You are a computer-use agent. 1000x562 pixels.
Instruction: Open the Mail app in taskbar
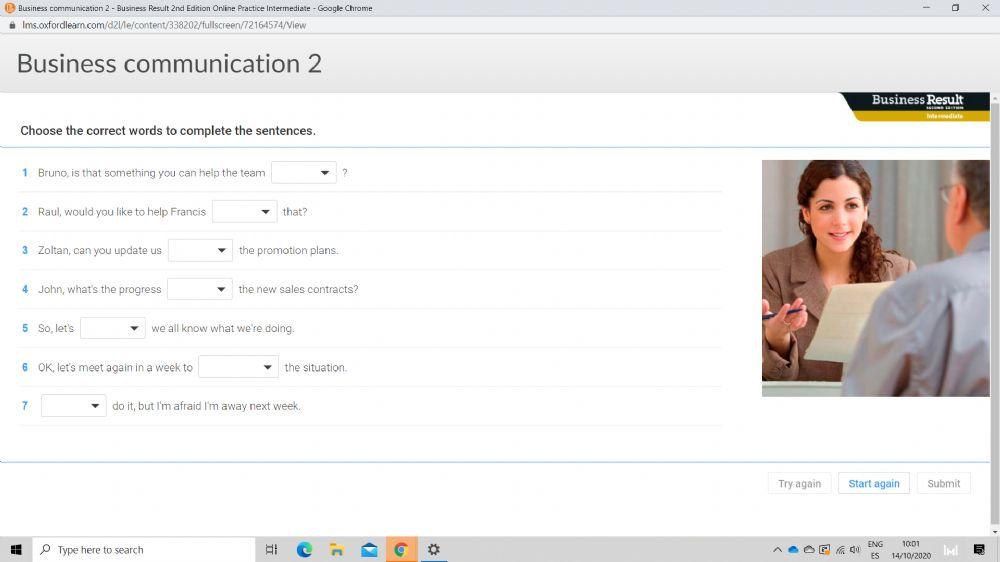(x=369, y=550)
